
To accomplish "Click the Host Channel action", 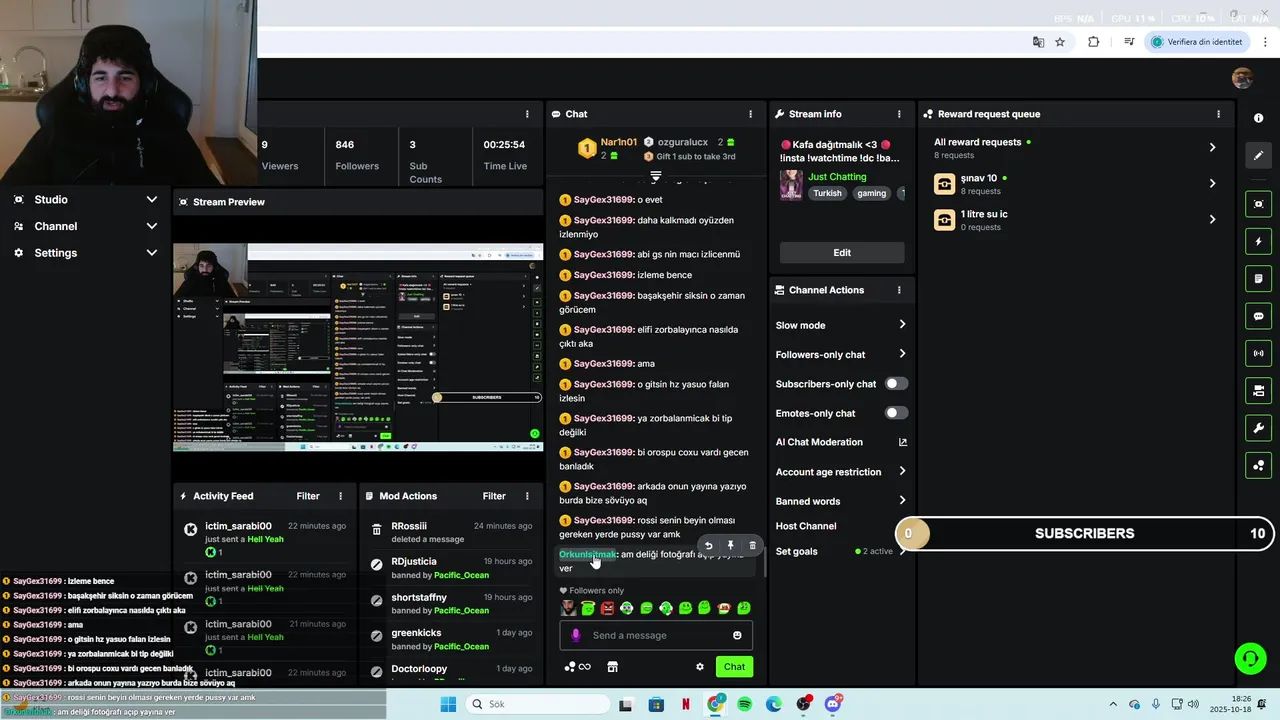I will (x=806, y=526).
